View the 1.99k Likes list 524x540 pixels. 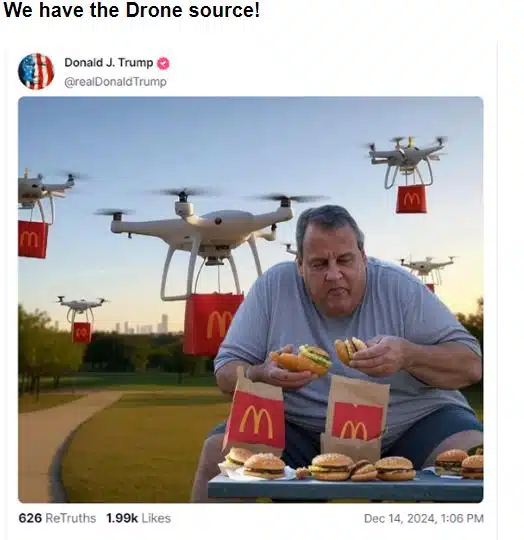tap(139, 518)
